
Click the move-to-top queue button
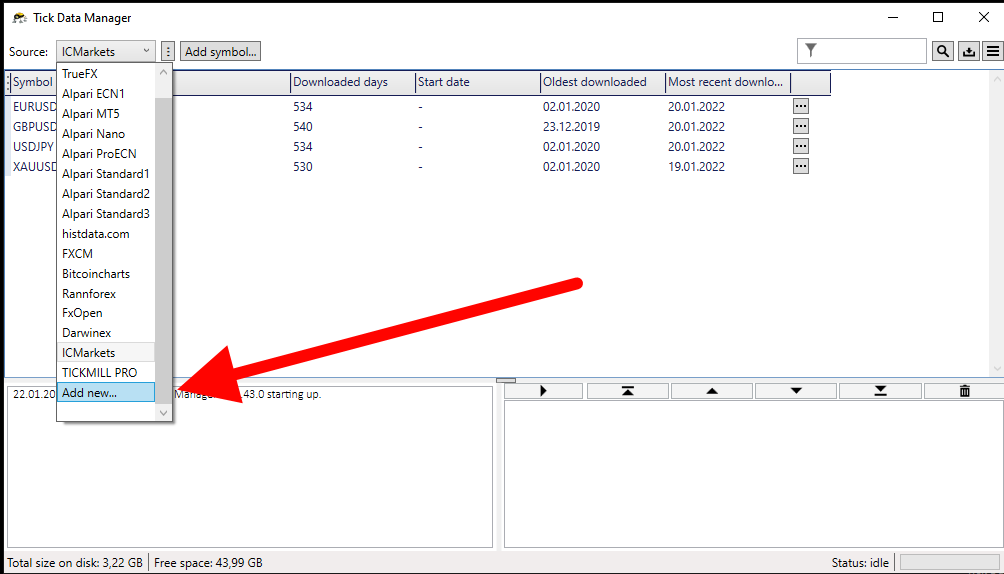point(627,391)
